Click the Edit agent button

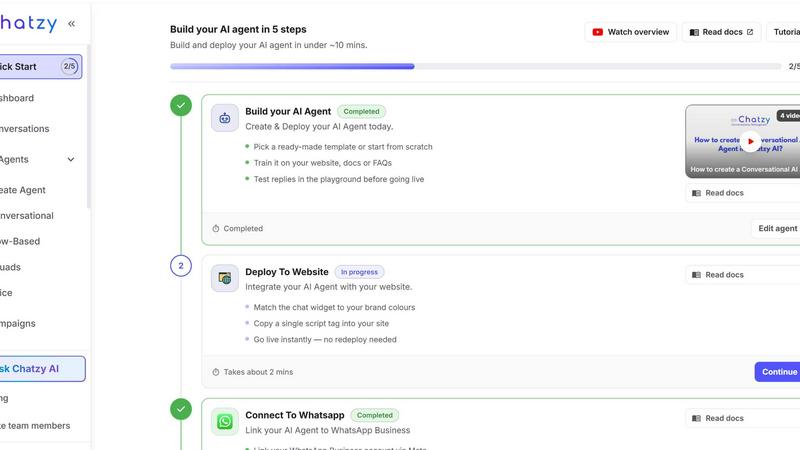pyautogui.click(x=776, y=228)
